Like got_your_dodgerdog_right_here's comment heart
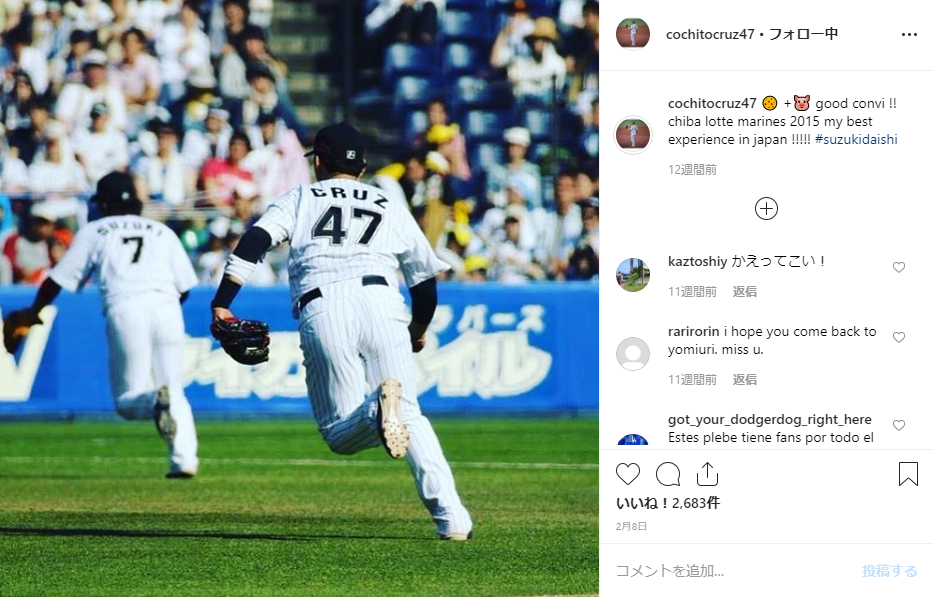The image size is (933, 597). tap(898, 425)
